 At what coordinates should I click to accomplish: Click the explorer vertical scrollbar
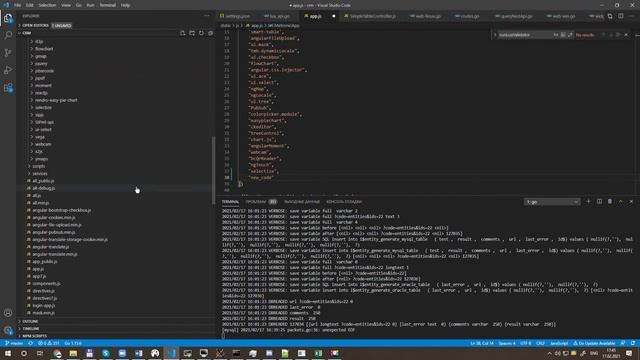pos(213,171)
